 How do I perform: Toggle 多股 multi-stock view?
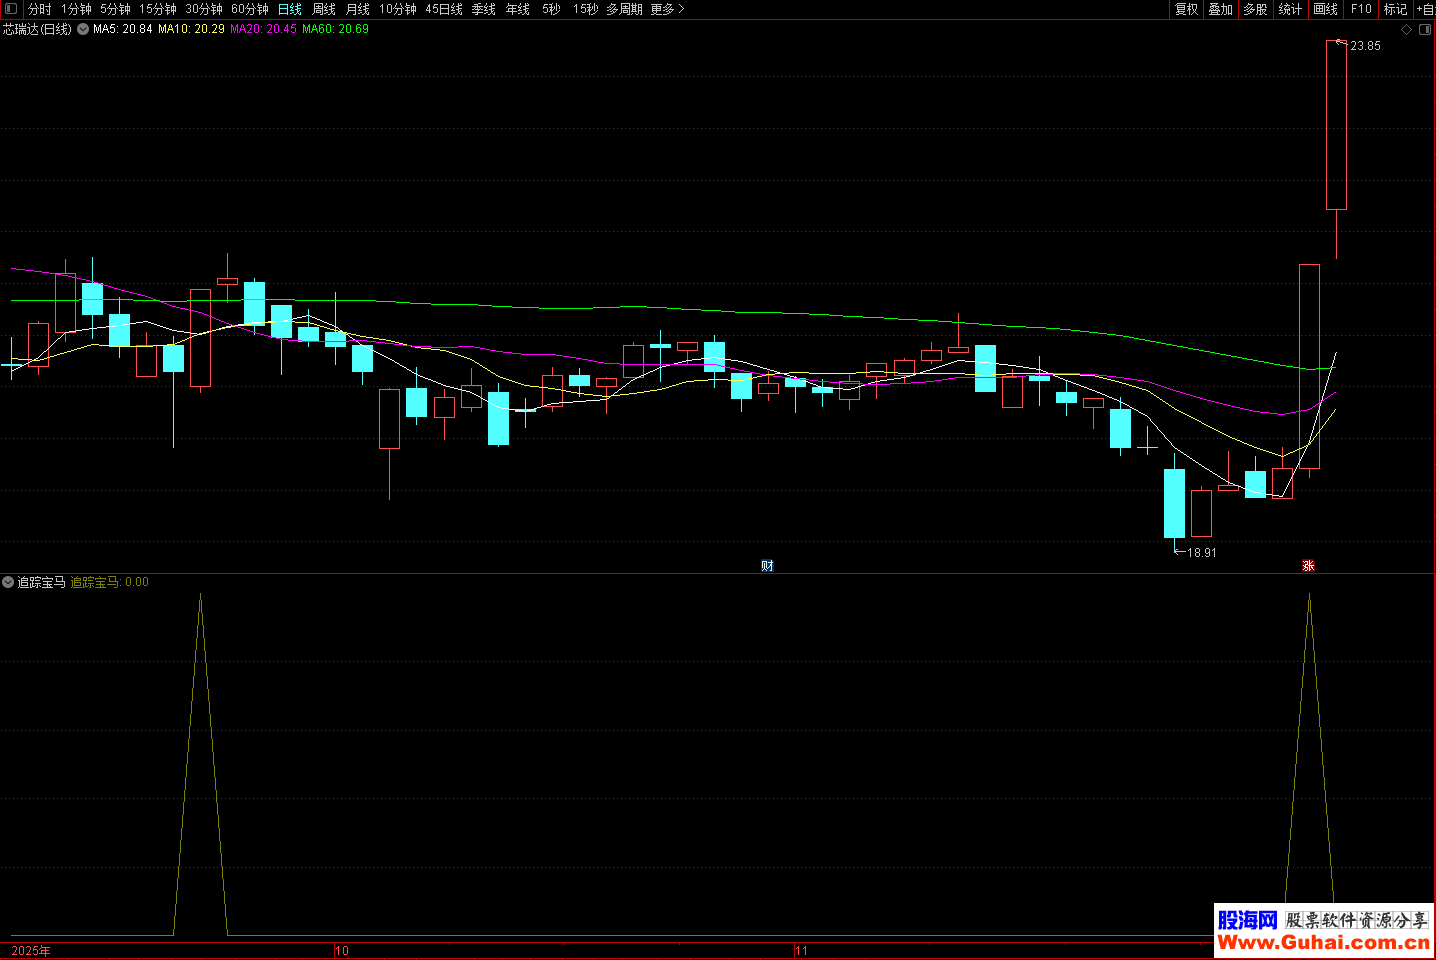point(1255,9)
